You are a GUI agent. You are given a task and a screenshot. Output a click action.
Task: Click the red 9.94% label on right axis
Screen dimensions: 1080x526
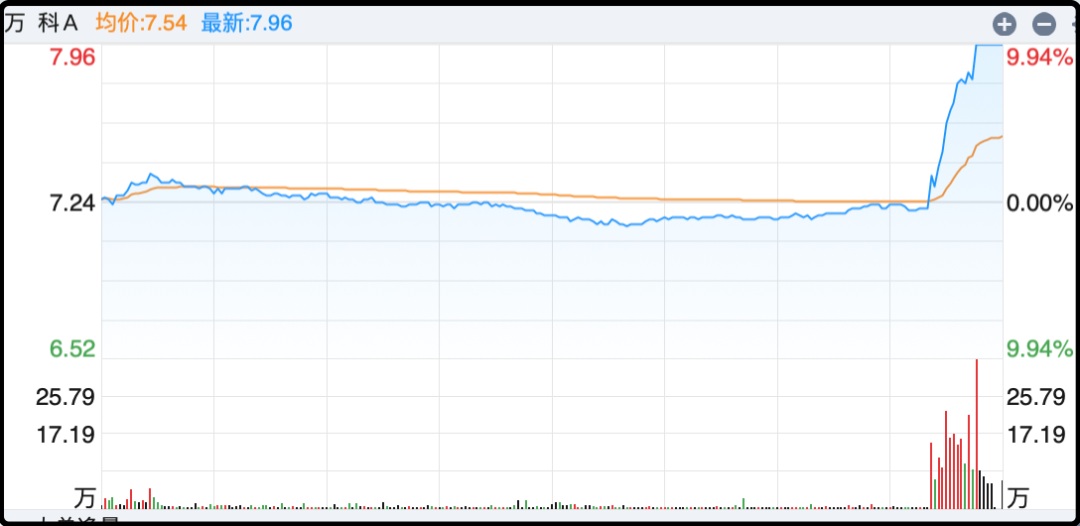1039,57
